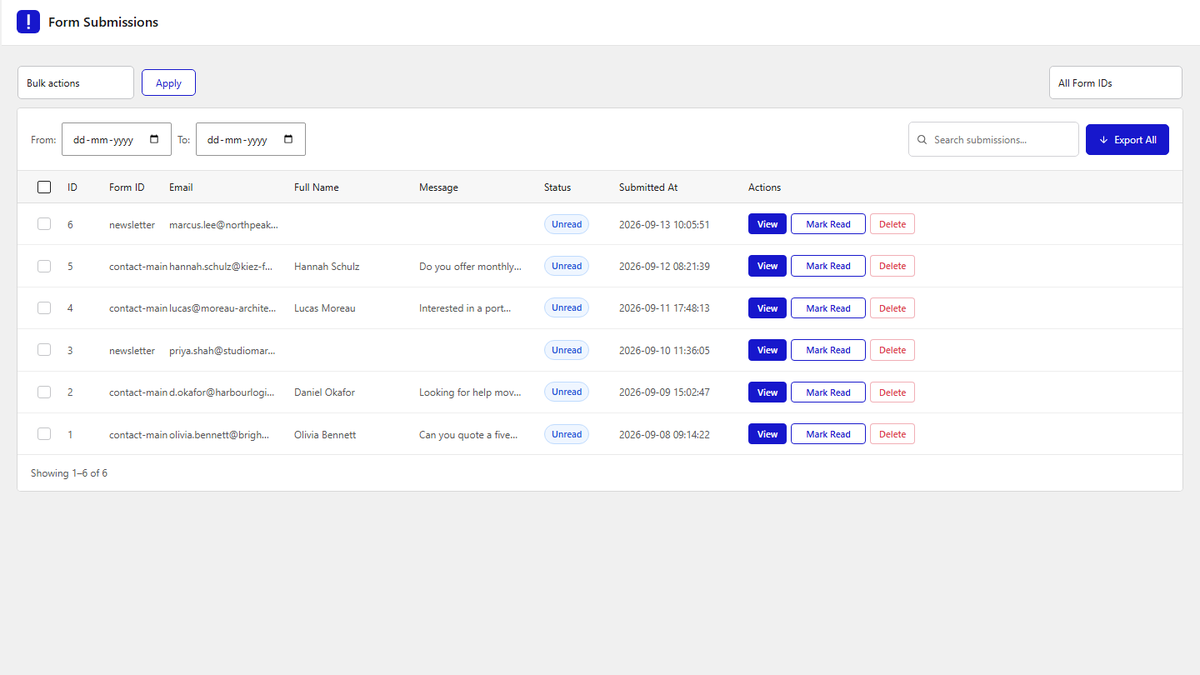Screen dimensions: 1200x675
Task: View the priya.shah newsletter submission
Action: [767, 350]
